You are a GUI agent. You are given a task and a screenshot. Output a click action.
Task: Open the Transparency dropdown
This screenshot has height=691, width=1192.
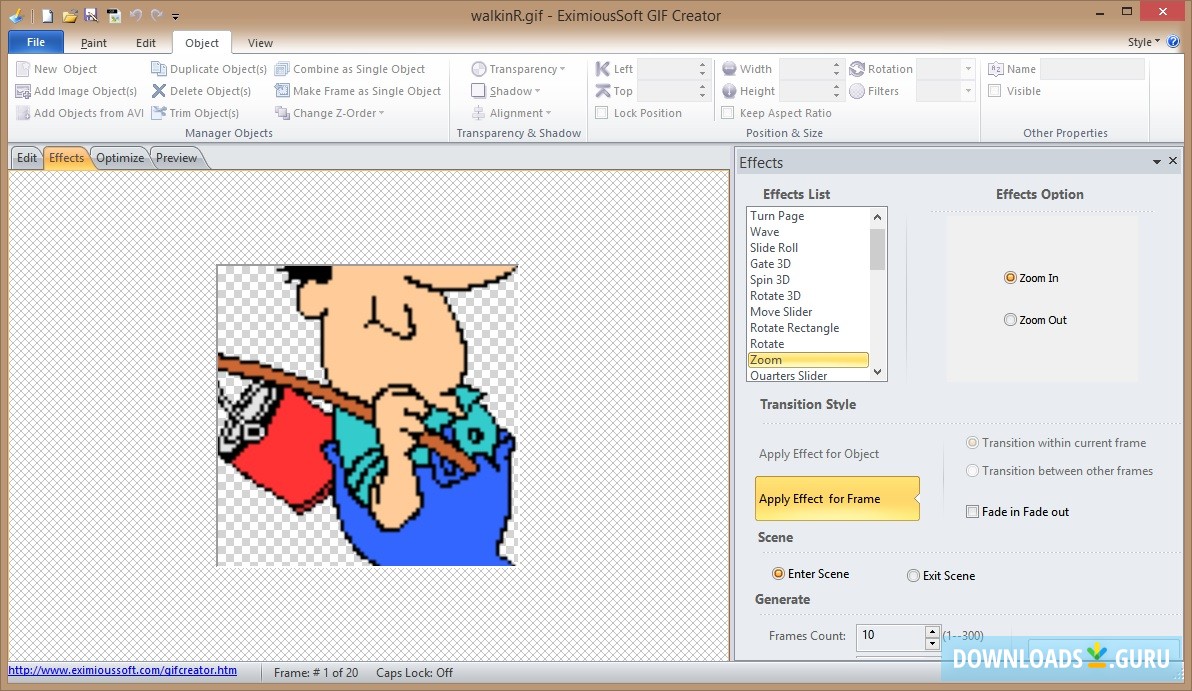click(x=518, y=69)
